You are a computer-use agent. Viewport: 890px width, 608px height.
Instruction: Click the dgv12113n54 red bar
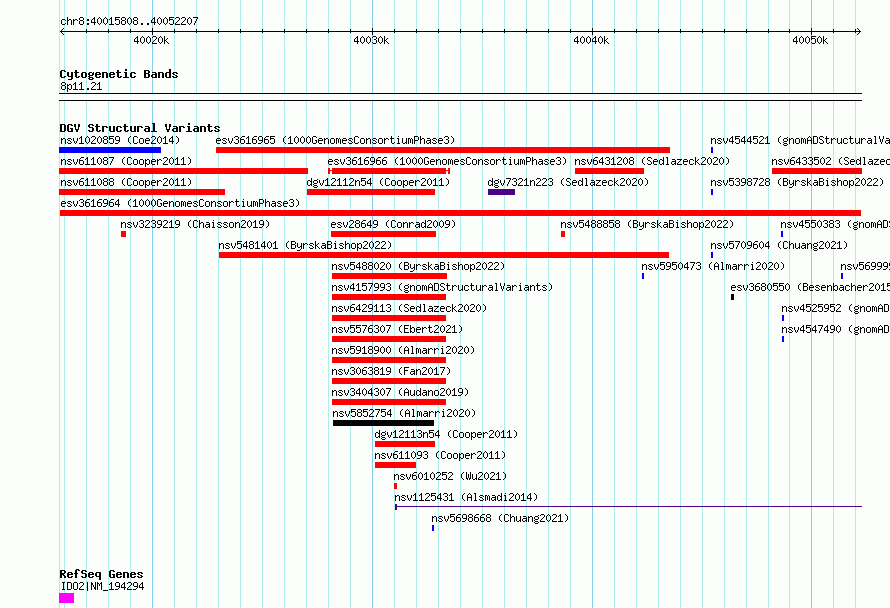tap(405, 444)
